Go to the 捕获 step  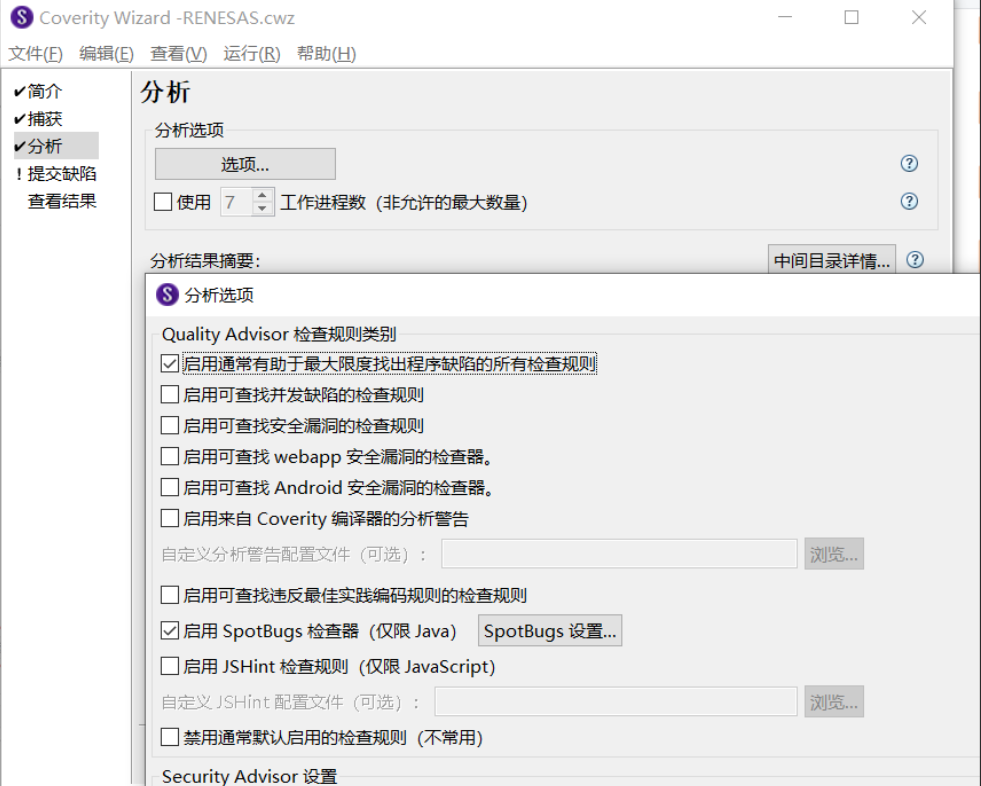[x=44, y=119]
